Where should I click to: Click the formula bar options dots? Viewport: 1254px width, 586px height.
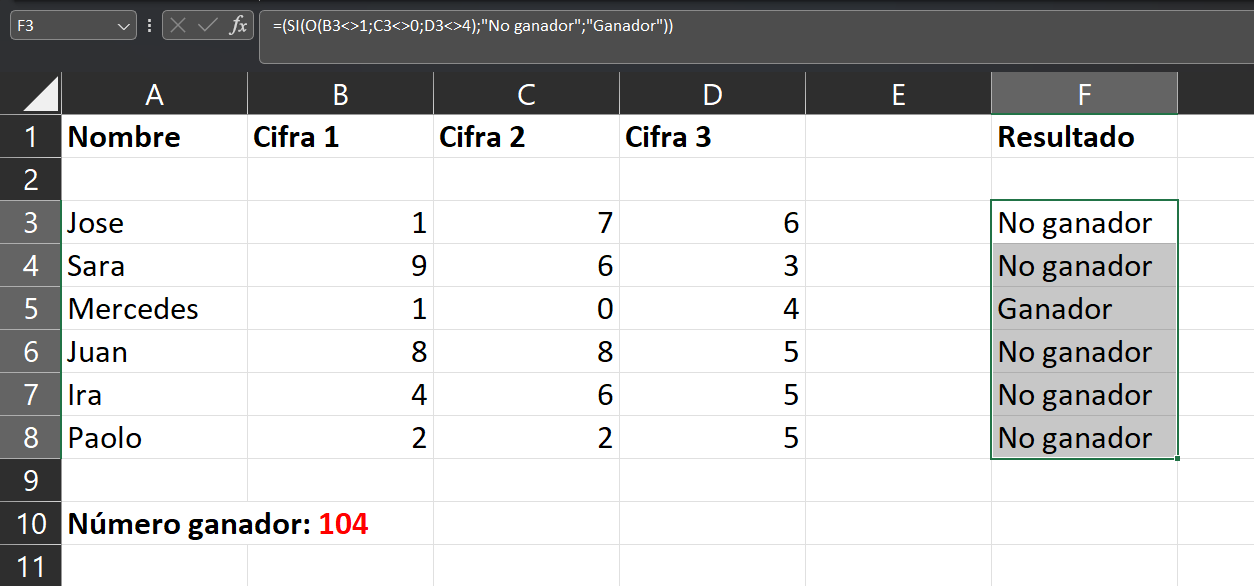point(149,26)
